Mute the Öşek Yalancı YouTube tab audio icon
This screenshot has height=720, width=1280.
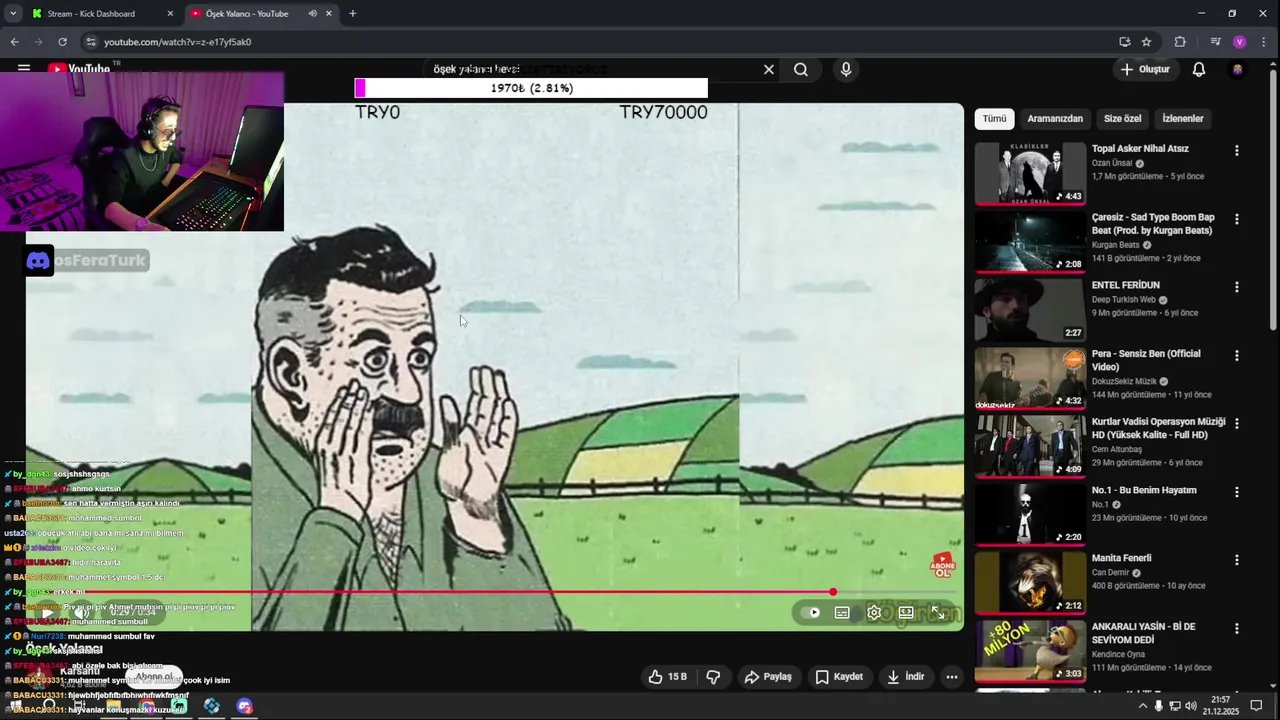coord(313,14)
